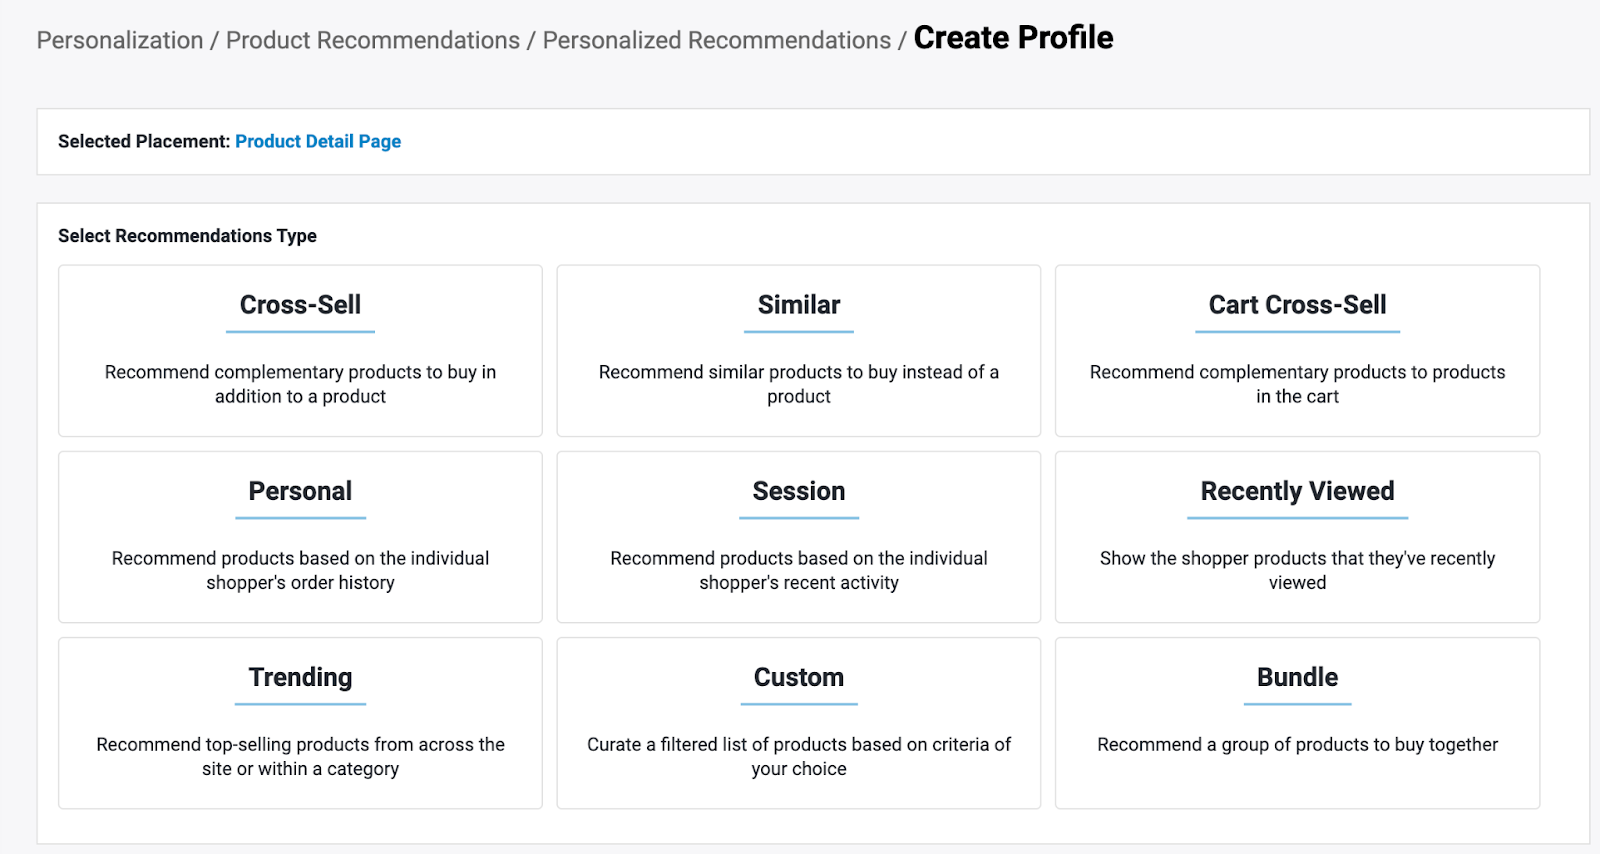This screenshot has height=854, width=1600.
Task: Click 'Show the shopper products' description text
Action: point(1297,570)
